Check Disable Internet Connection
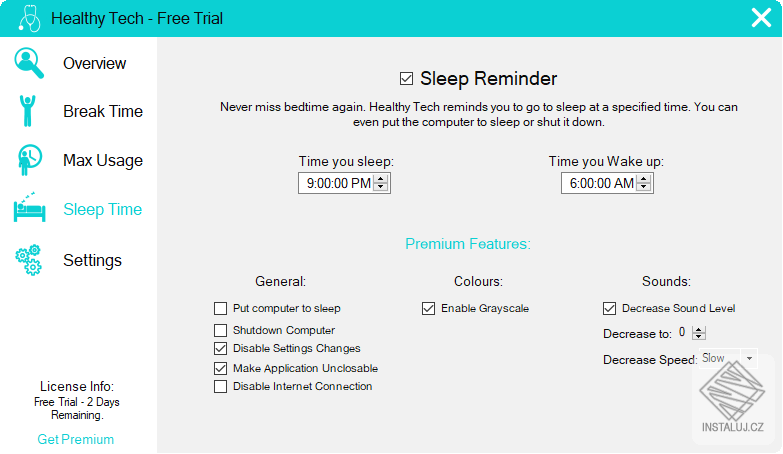Image resolution: width=783 pixels, height=454 pixels. 221,387
